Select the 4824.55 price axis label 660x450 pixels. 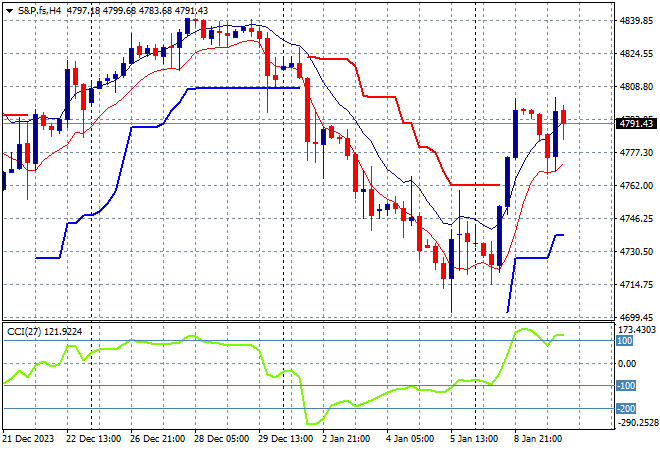pos(634,54)
